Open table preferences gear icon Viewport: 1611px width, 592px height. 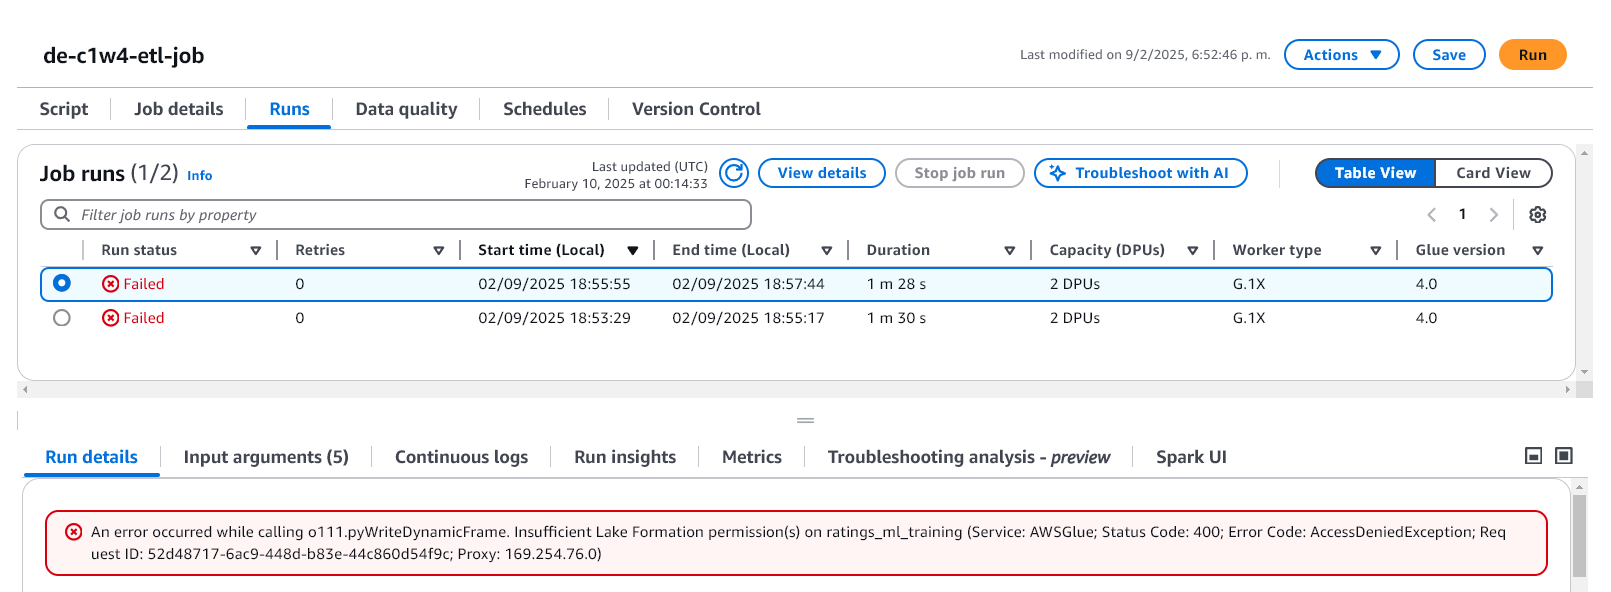tap(1538, 215)
